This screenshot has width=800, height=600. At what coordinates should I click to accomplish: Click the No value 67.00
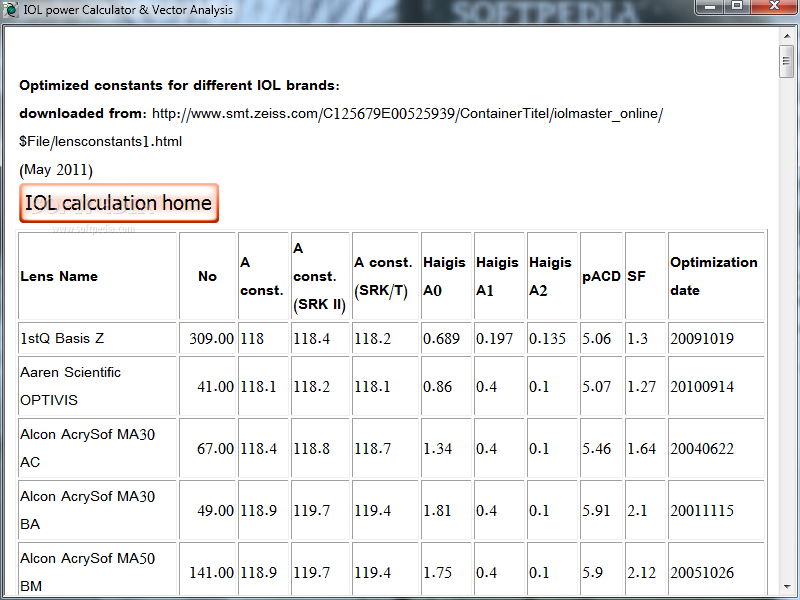click(x=216, y=448)
